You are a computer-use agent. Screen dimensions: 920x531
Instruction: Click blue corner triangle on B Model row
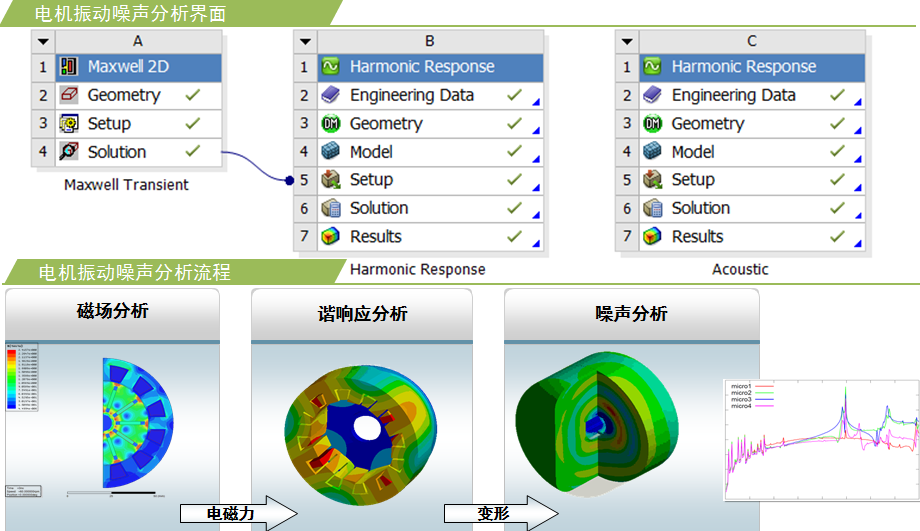(536, 159)
